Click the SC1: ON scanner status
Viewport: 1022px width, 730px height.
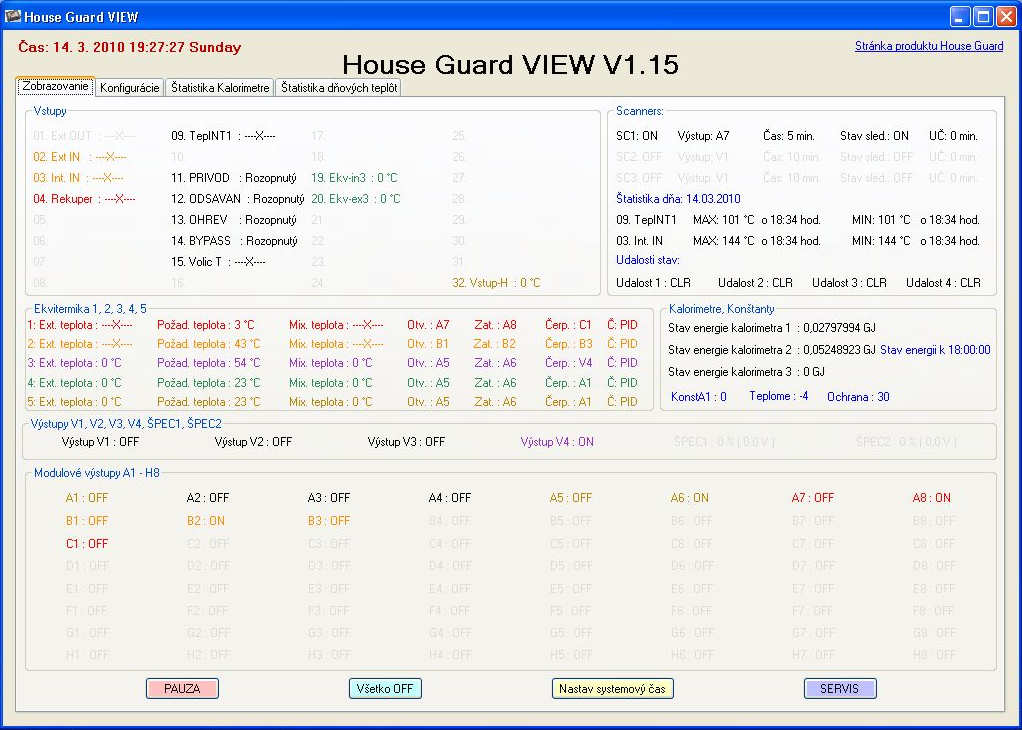point(637,136)
